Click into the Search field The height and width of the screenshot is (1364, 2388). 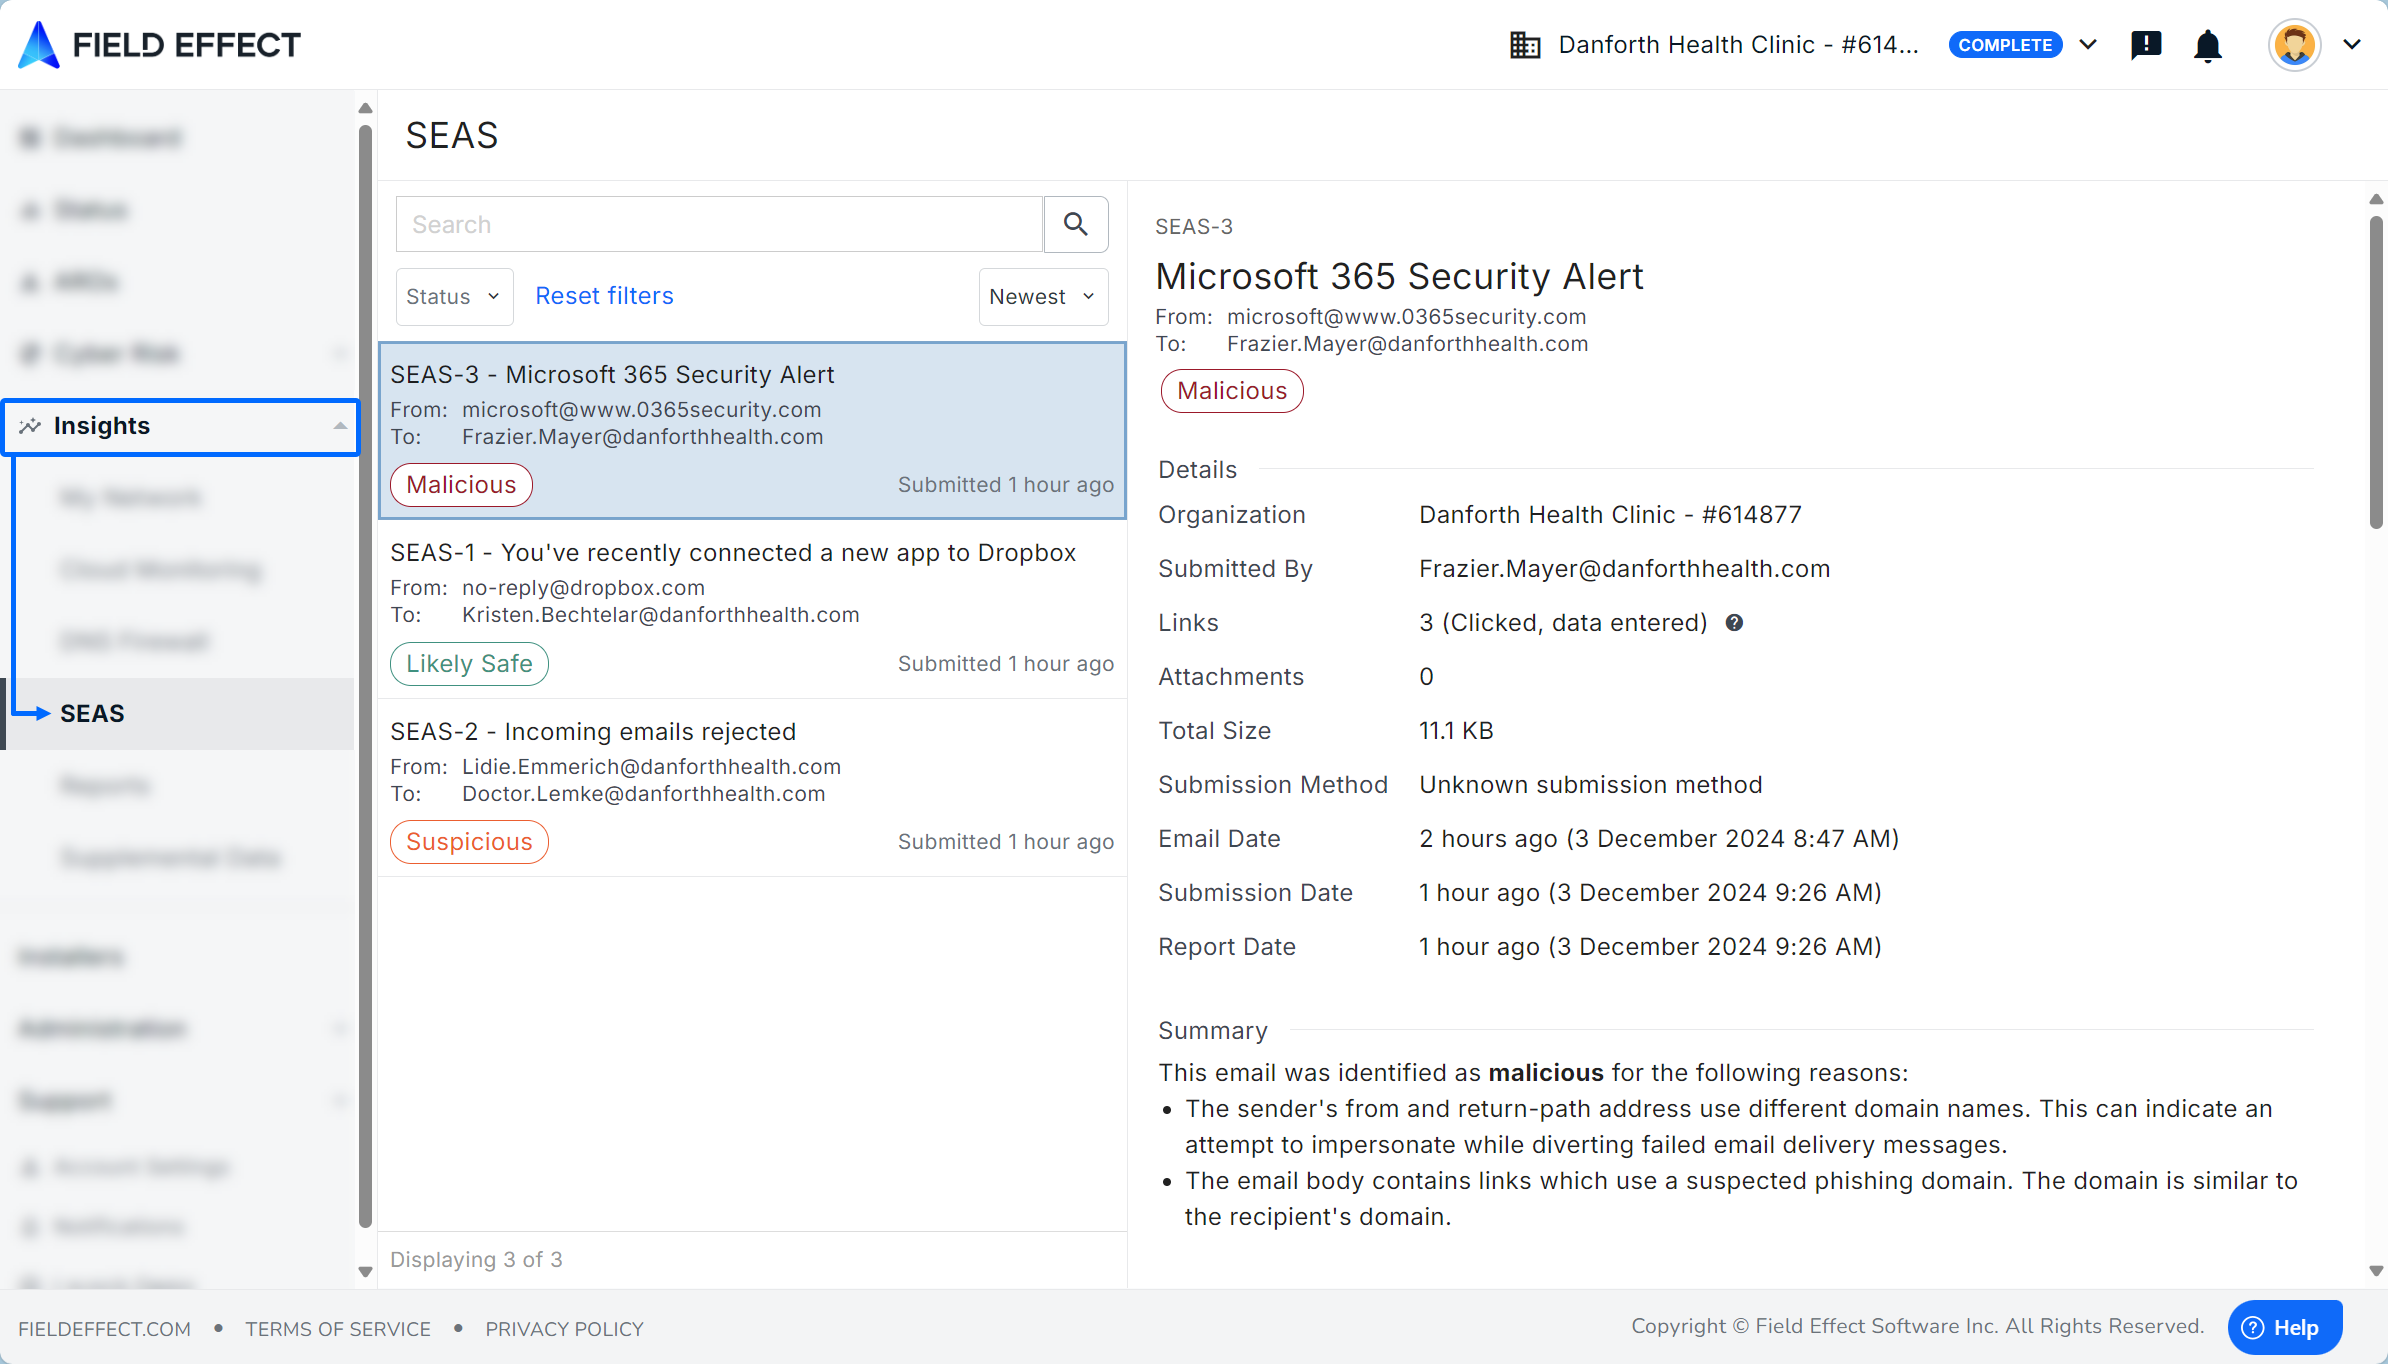pos(719,224)
